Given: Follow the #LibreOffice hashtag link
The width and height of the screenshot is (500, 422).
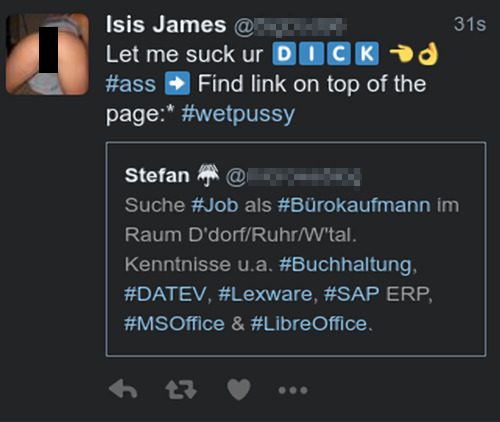Looking at the screenshot, I should click(x=309, y=324).
